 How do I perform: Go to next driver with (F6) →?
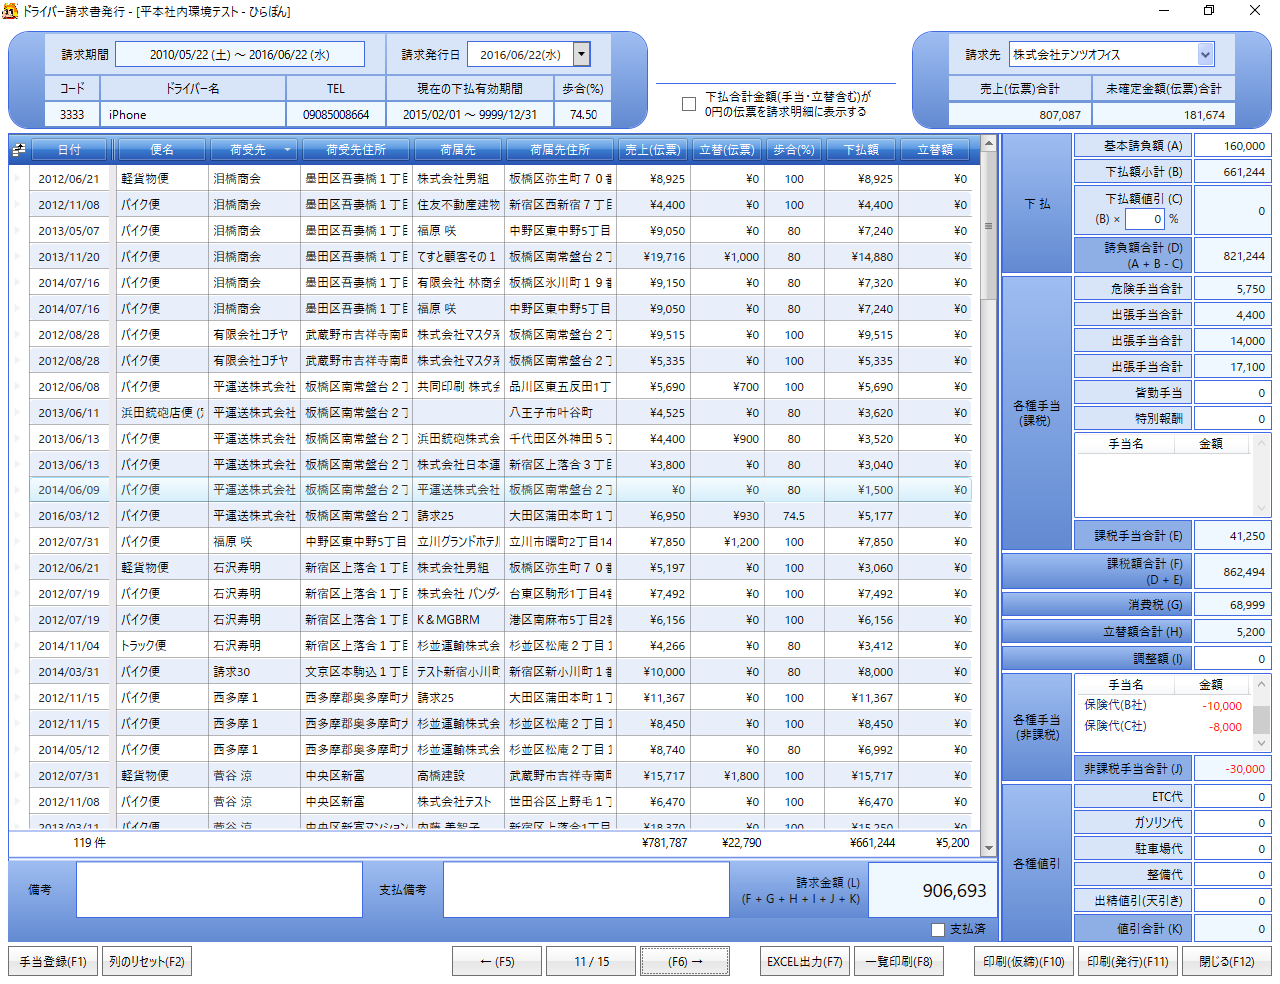click(x=685, y=961)
